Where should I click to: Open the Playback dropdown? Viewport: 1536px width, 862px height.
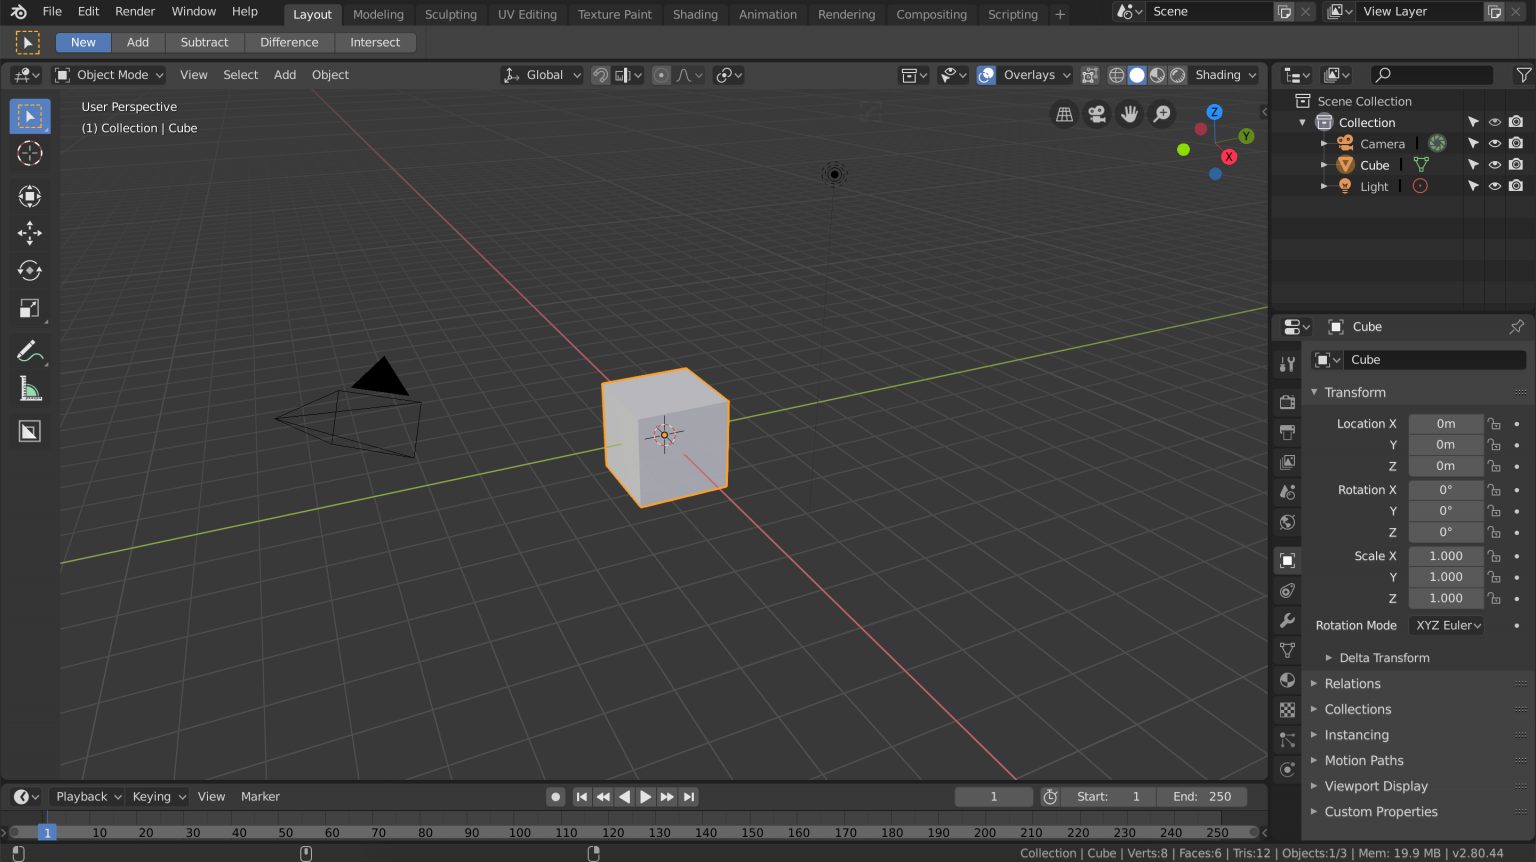coord(88,797)
